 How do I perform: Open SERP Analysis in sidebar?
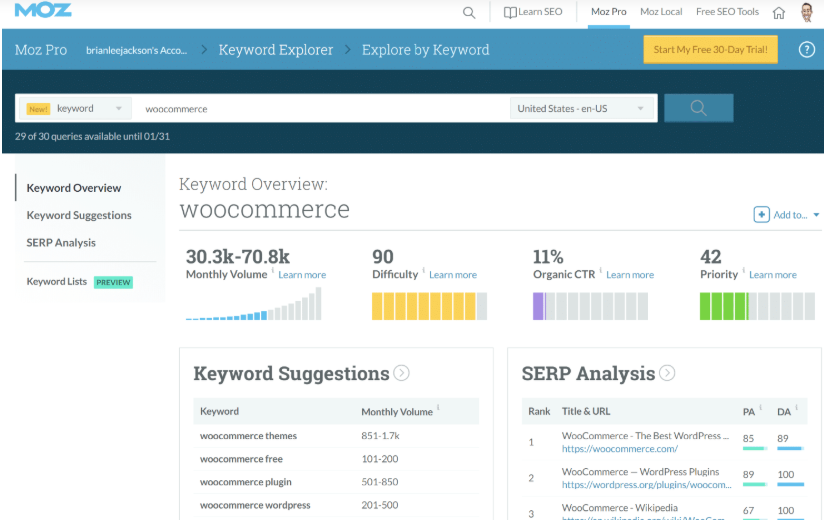[61, 243]
